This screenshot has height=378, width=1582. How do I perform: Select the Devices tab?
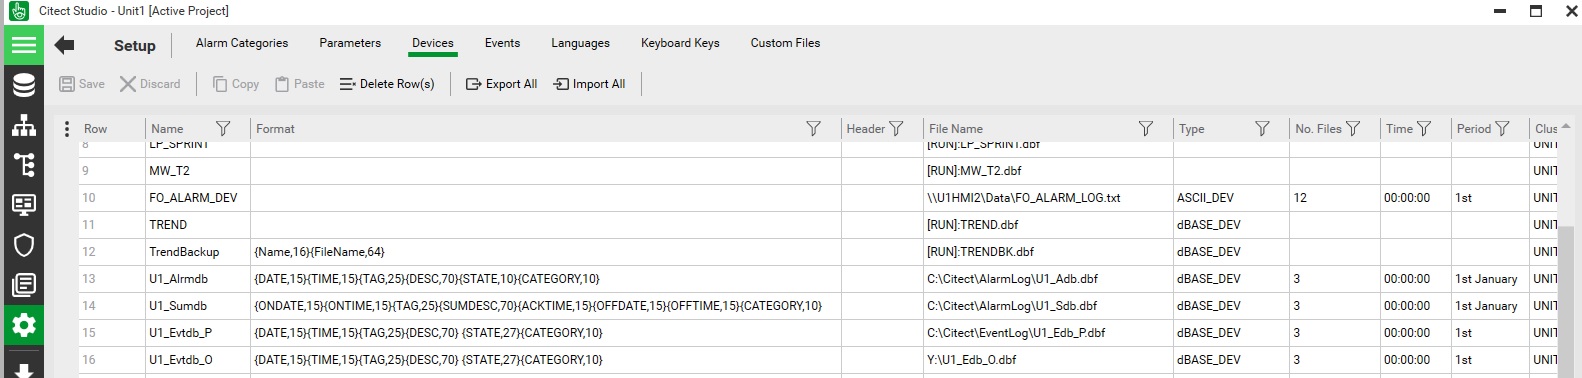(x=433, y=43)
